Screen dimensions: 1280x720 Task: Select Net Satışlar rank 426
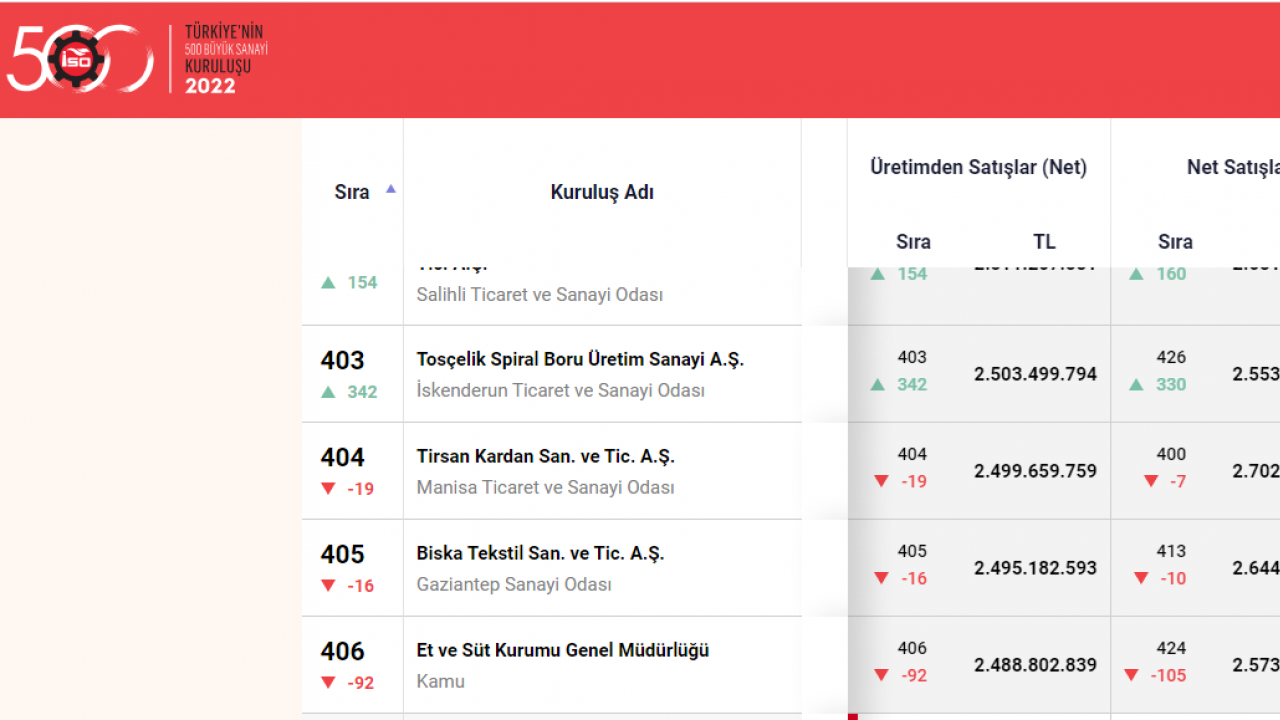[1171, 357]
